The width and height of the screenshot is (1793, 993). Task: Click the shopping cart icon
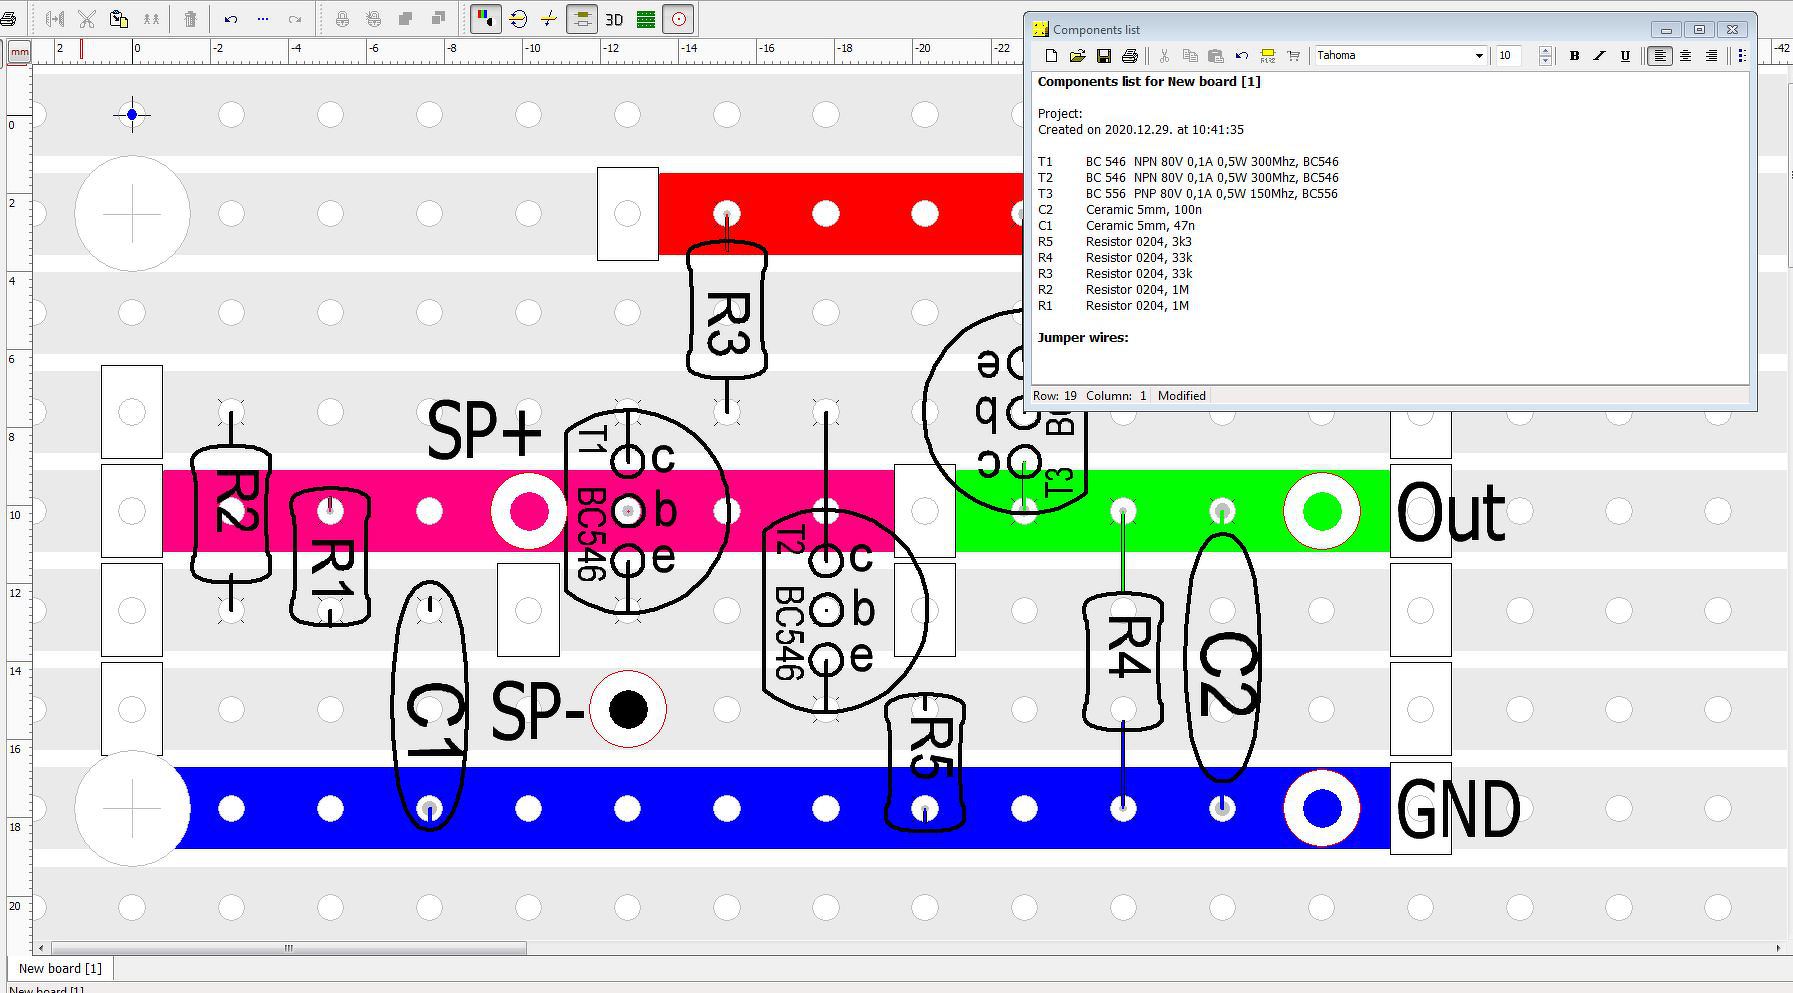coord(1294,56)
